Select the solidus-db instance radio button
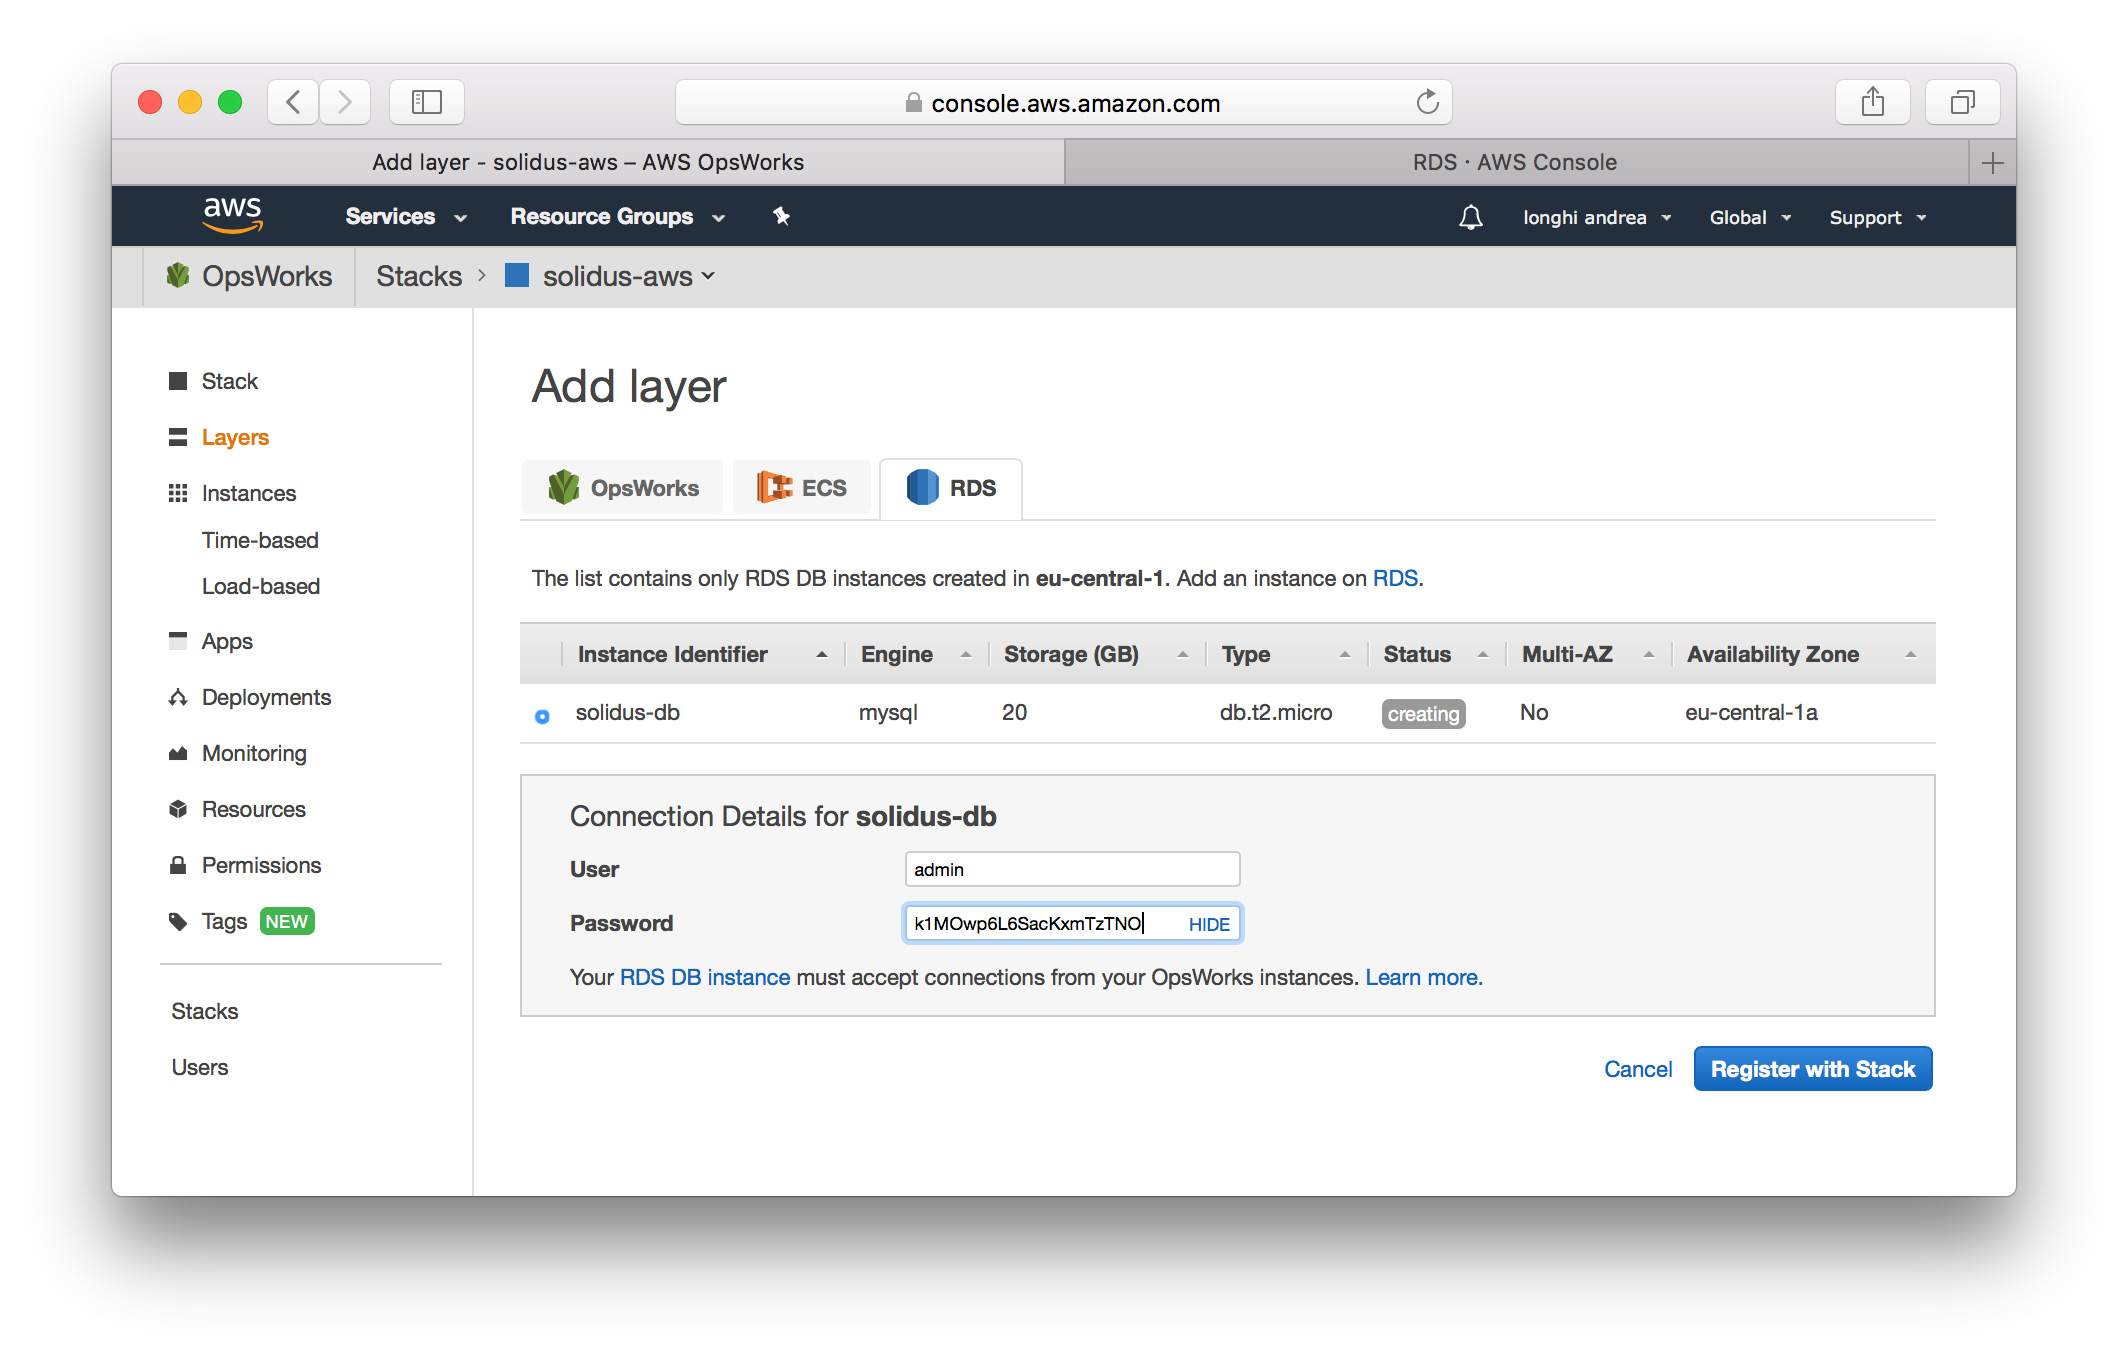Viewport: 2128px width, 1356px height. 541,715
